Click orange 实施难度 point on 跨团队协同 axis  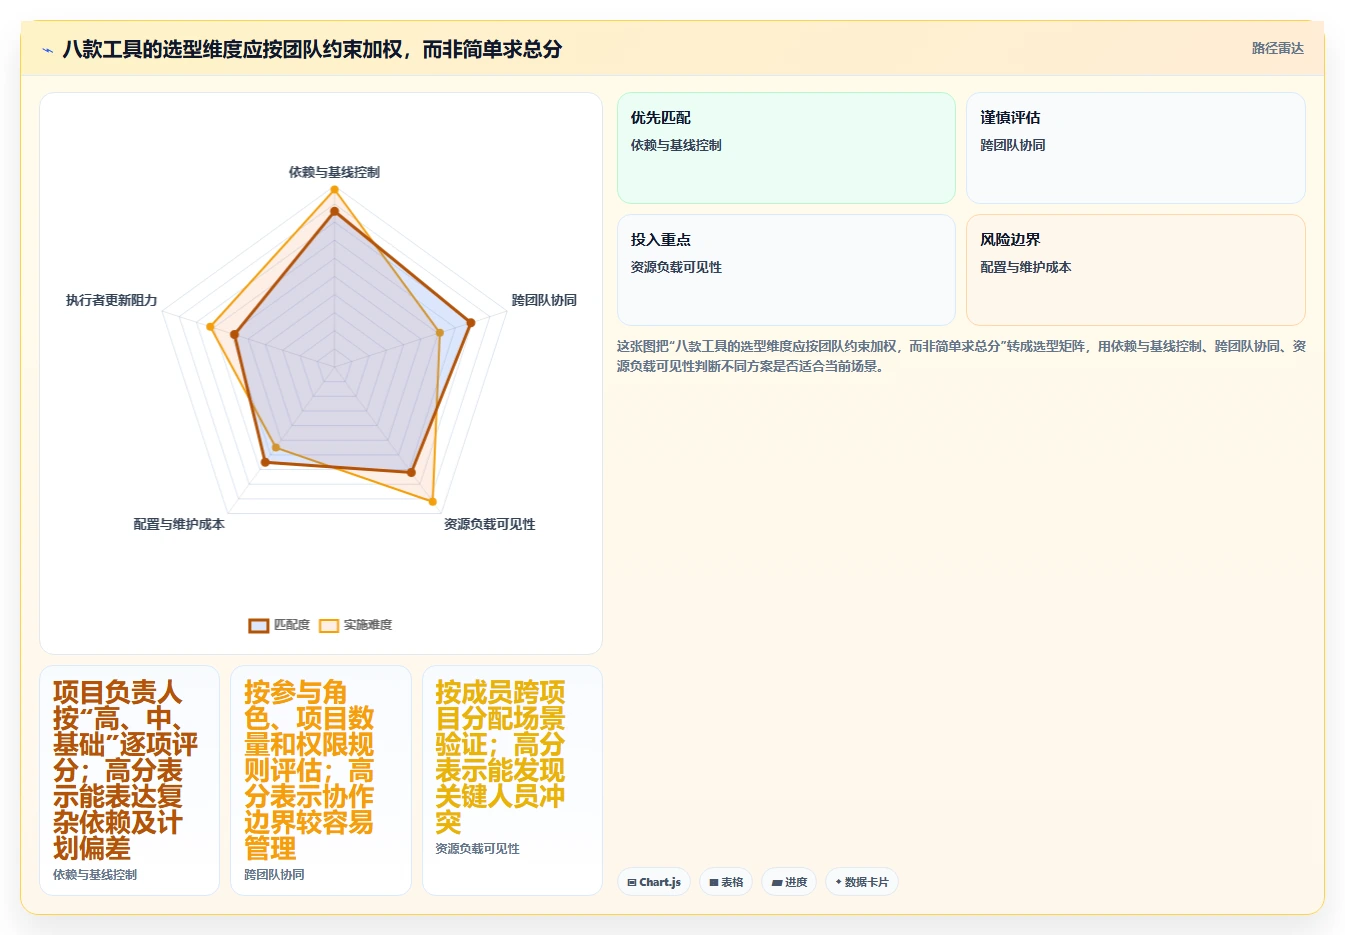(439, 332)
